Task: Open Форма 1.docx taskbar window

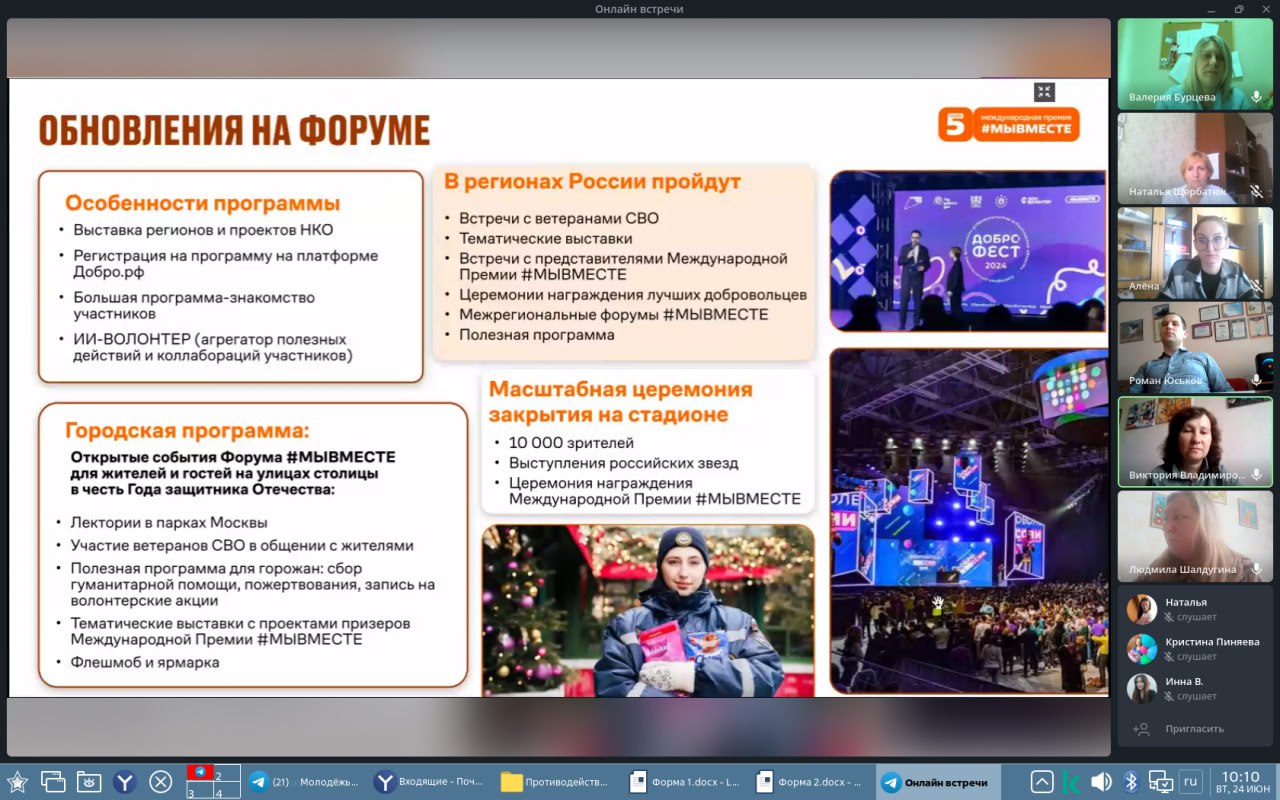Action: pyautogui.click(x=685, y=782)
